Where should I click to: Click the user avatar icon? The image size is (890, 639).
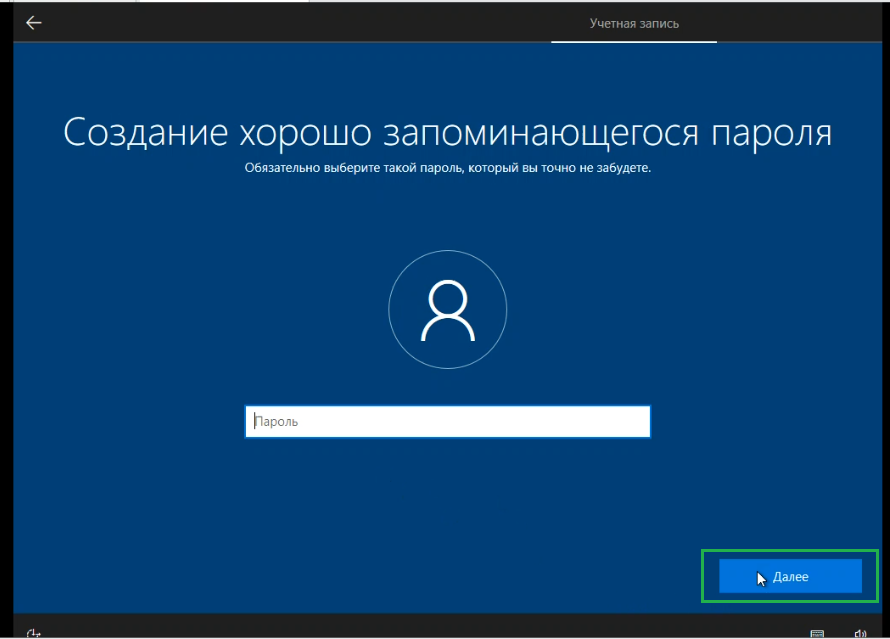point(447,309)
